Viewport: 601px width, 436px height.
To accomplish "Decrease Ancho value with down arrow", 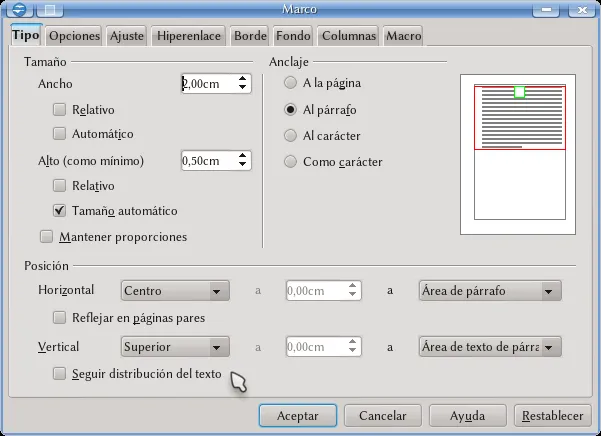I will tap(242, 87).
